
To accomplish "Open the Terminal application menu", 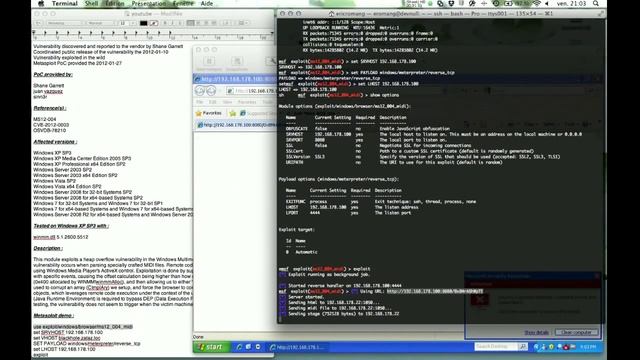I will click(64, 3).
